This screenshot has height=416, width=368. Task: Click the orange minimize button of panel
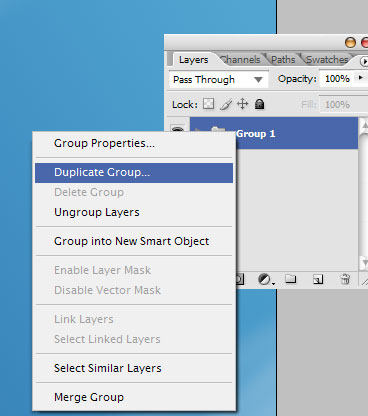click(x=350, y=43)
